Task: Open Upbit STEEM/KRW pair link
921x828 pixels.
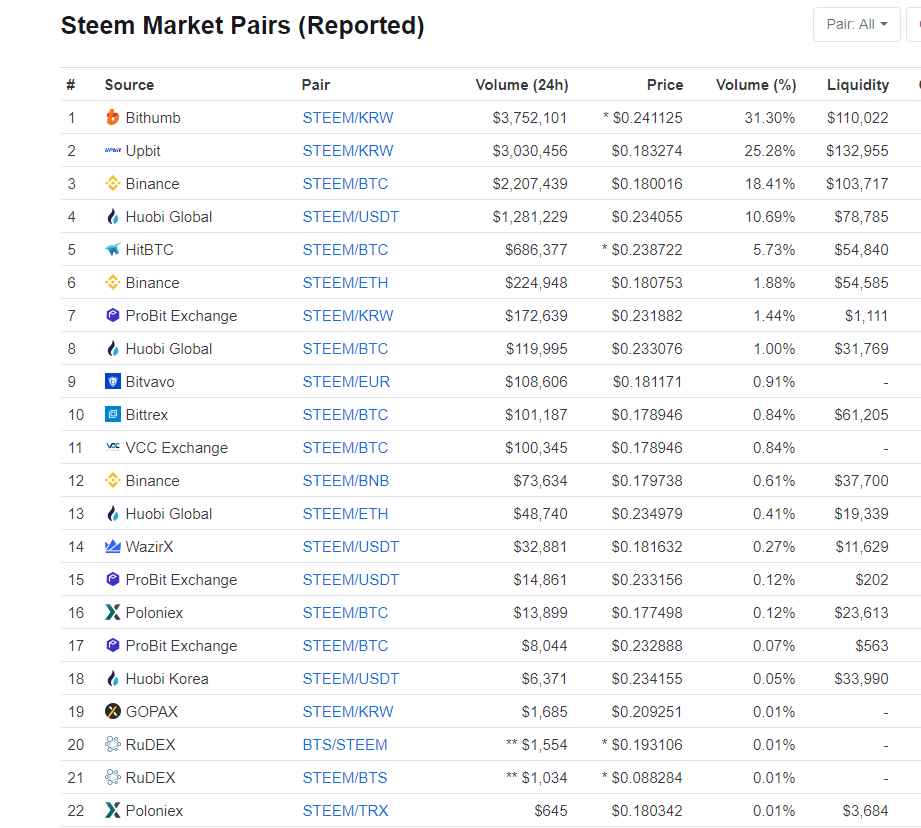Action: pyautogui.click(x=348, y=150)
